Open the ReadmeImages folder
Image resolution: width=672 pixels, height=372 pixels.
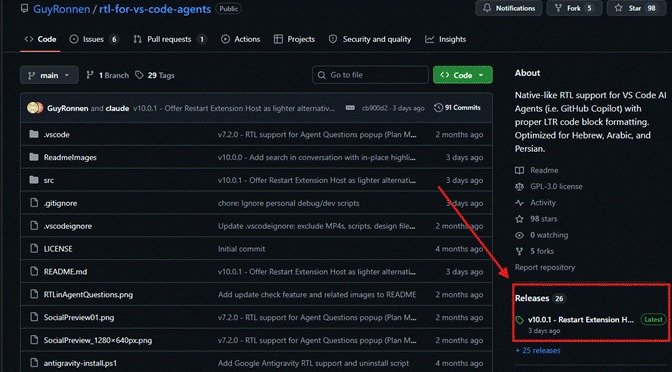(70, 157)
